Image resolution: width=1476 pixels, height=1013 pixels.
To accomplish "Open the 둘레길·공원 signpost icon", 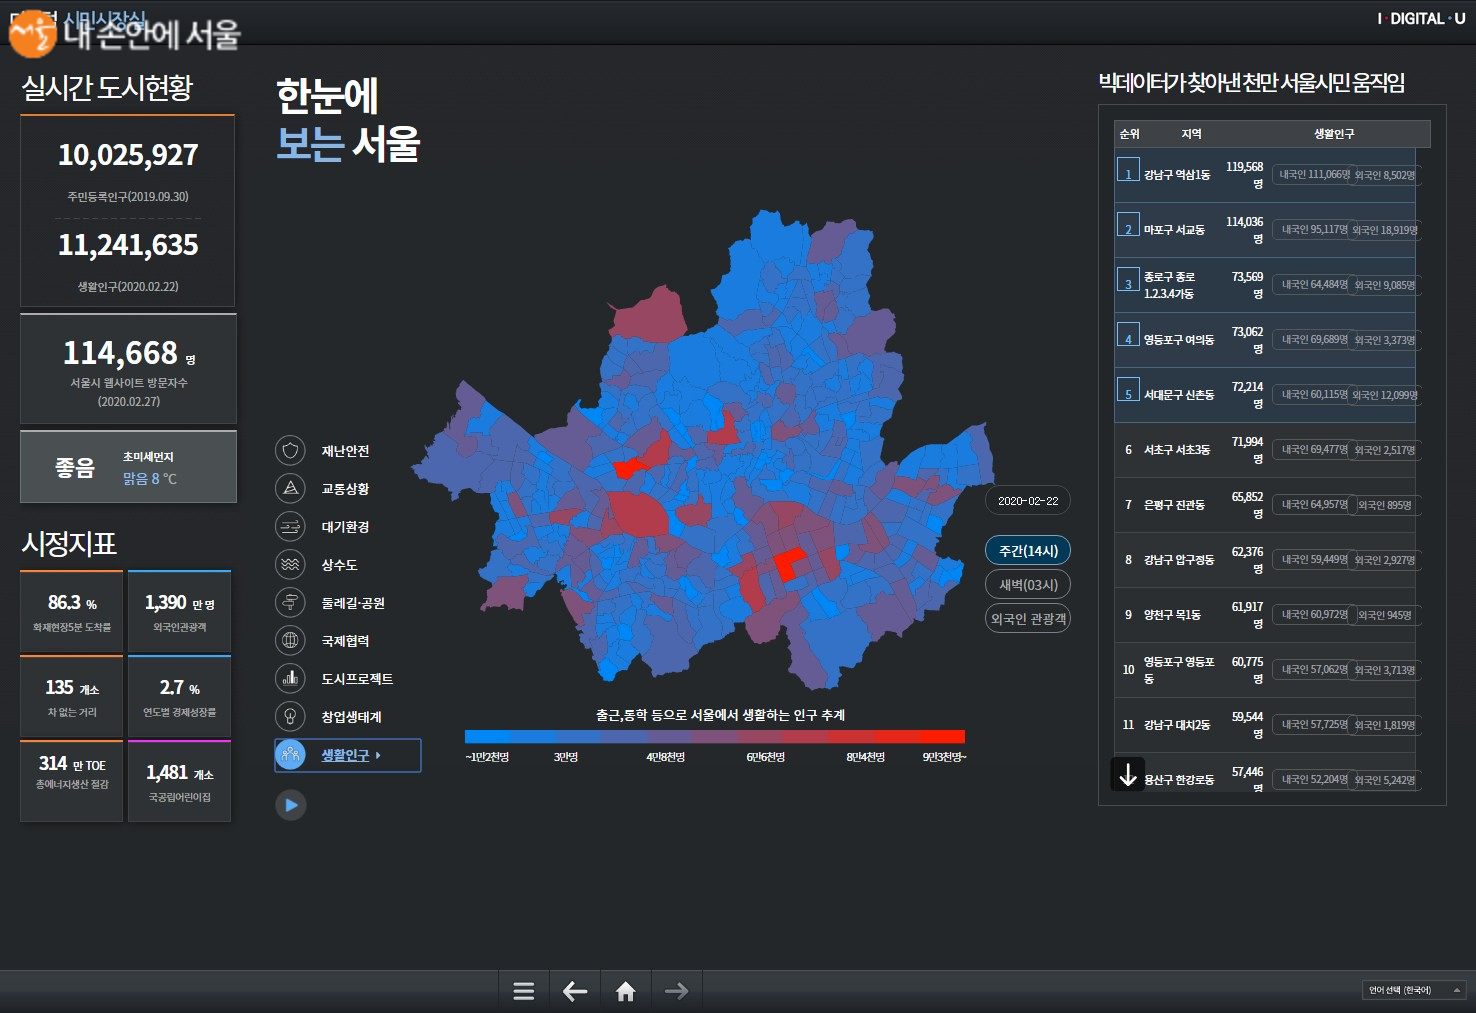I will (290, 603).
